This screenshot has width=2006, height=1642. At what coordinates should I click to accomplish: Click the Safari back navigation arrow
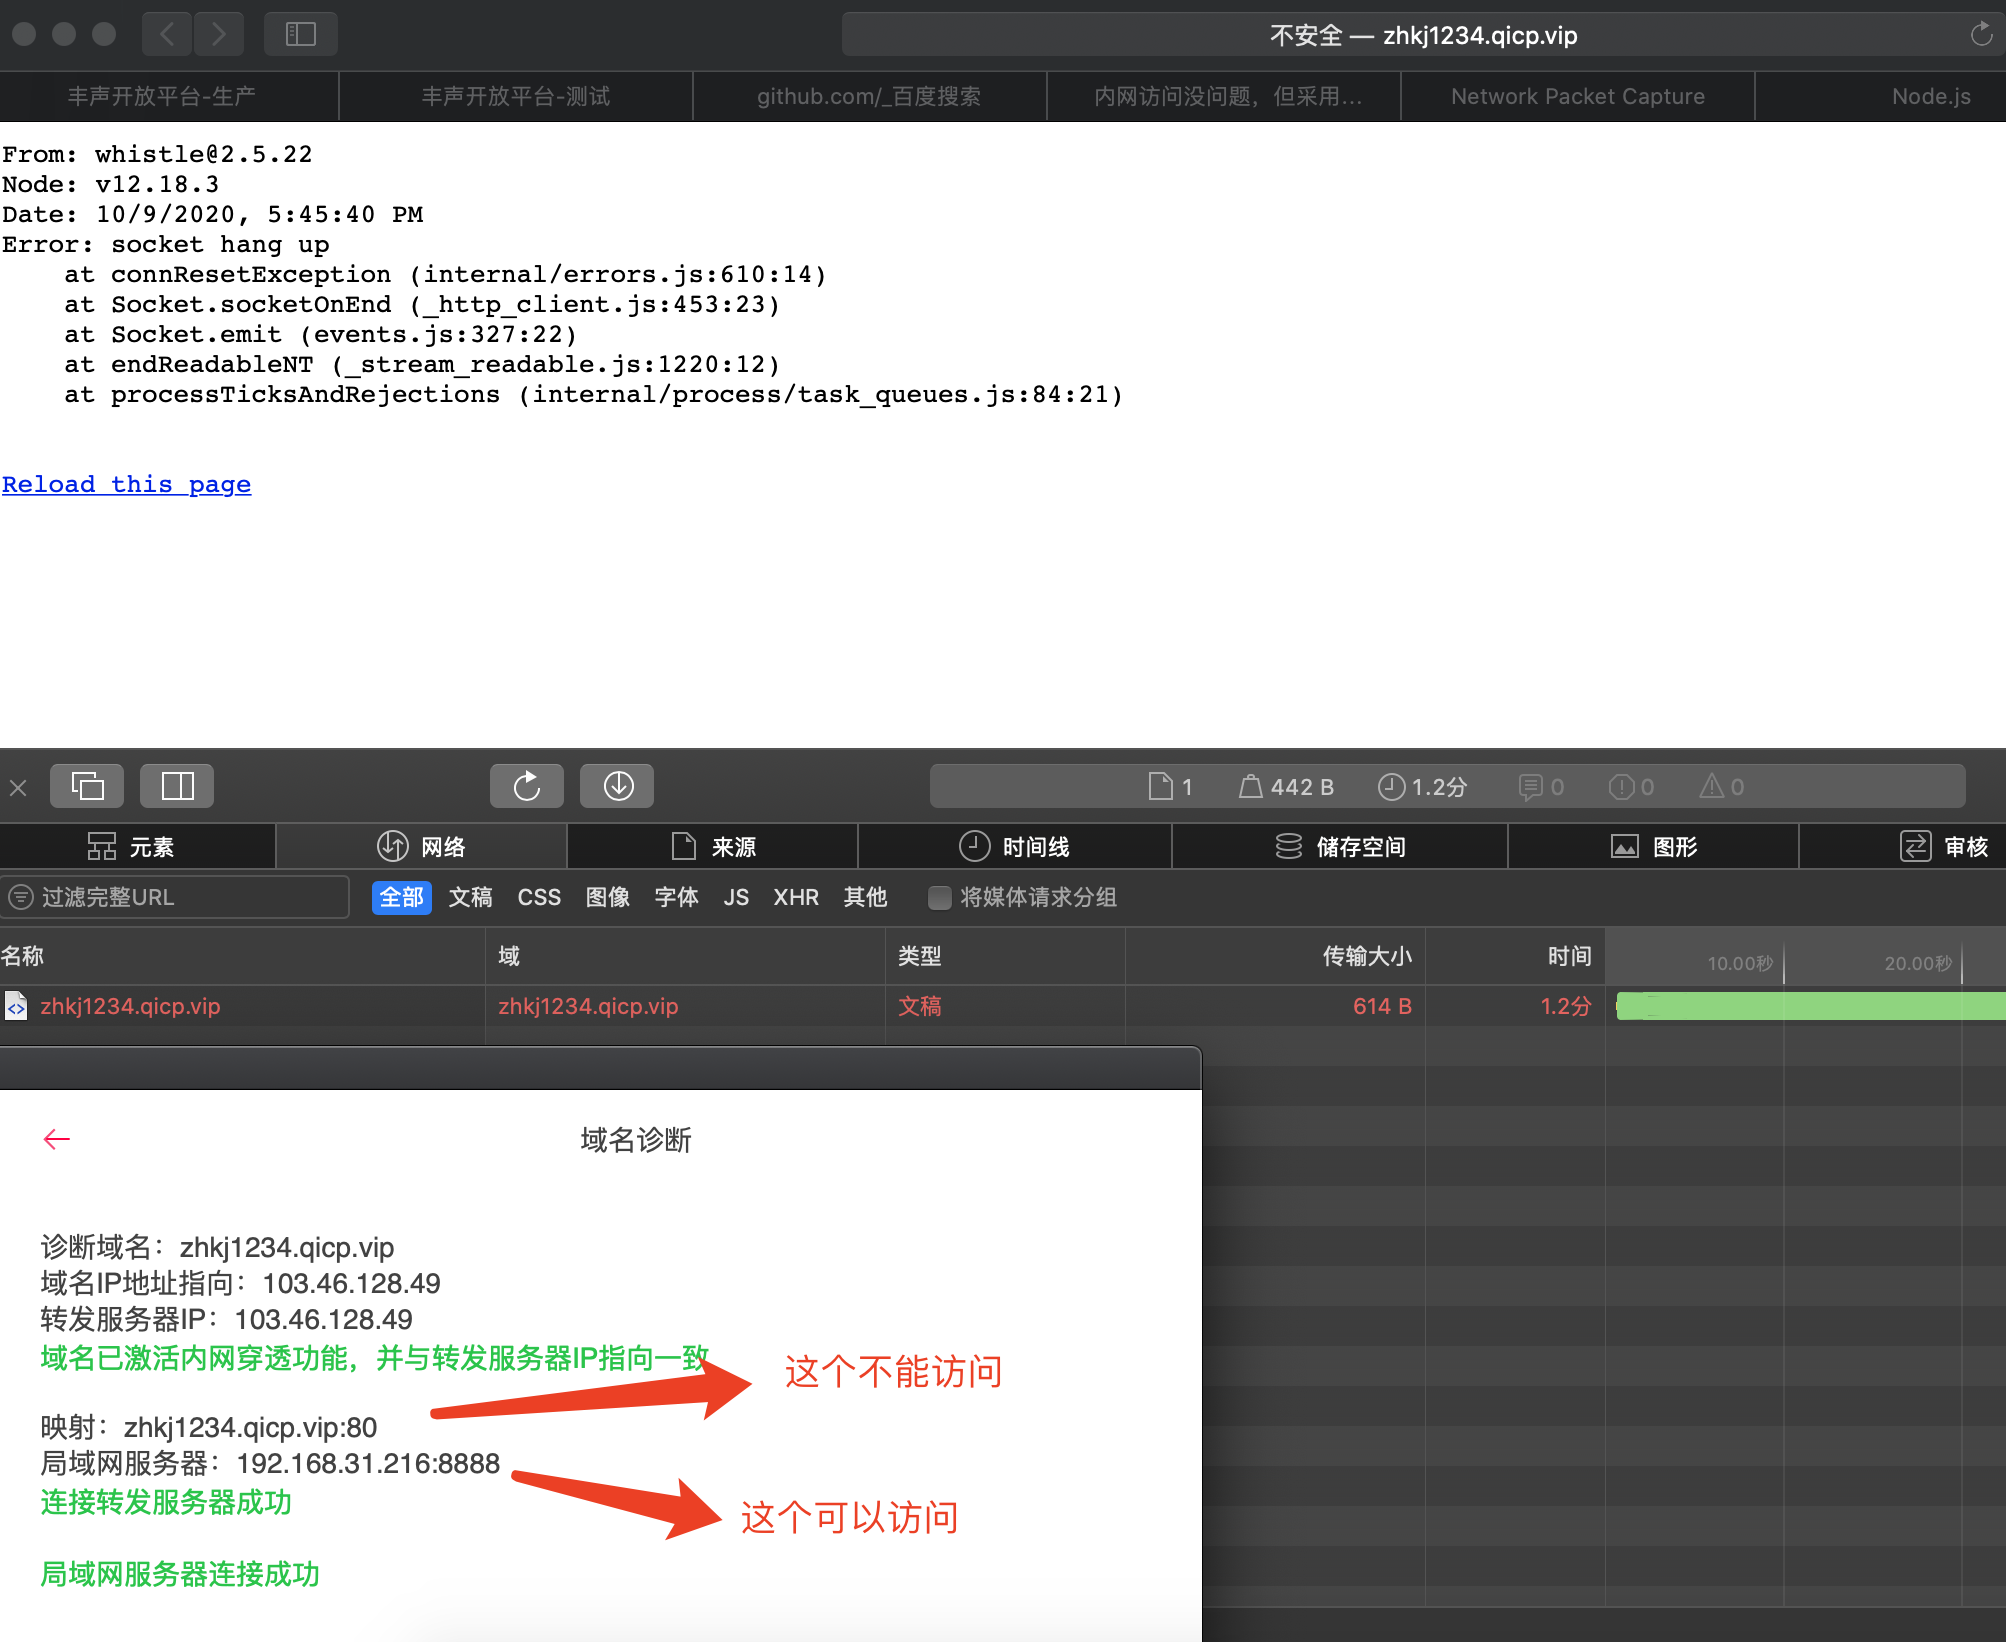[167, 35]
